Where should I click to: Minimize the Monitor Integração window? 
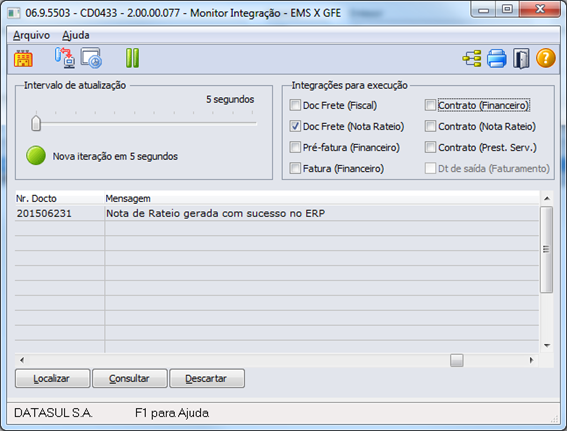(483, 9)
